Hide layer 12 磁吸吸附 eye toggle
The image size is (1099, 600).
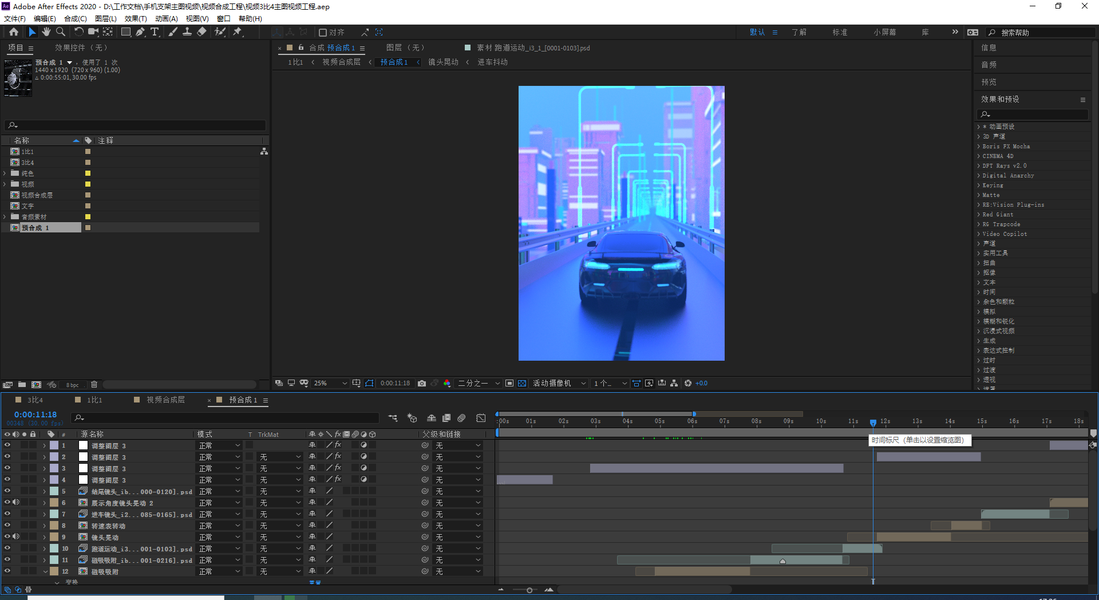[8, 571]
